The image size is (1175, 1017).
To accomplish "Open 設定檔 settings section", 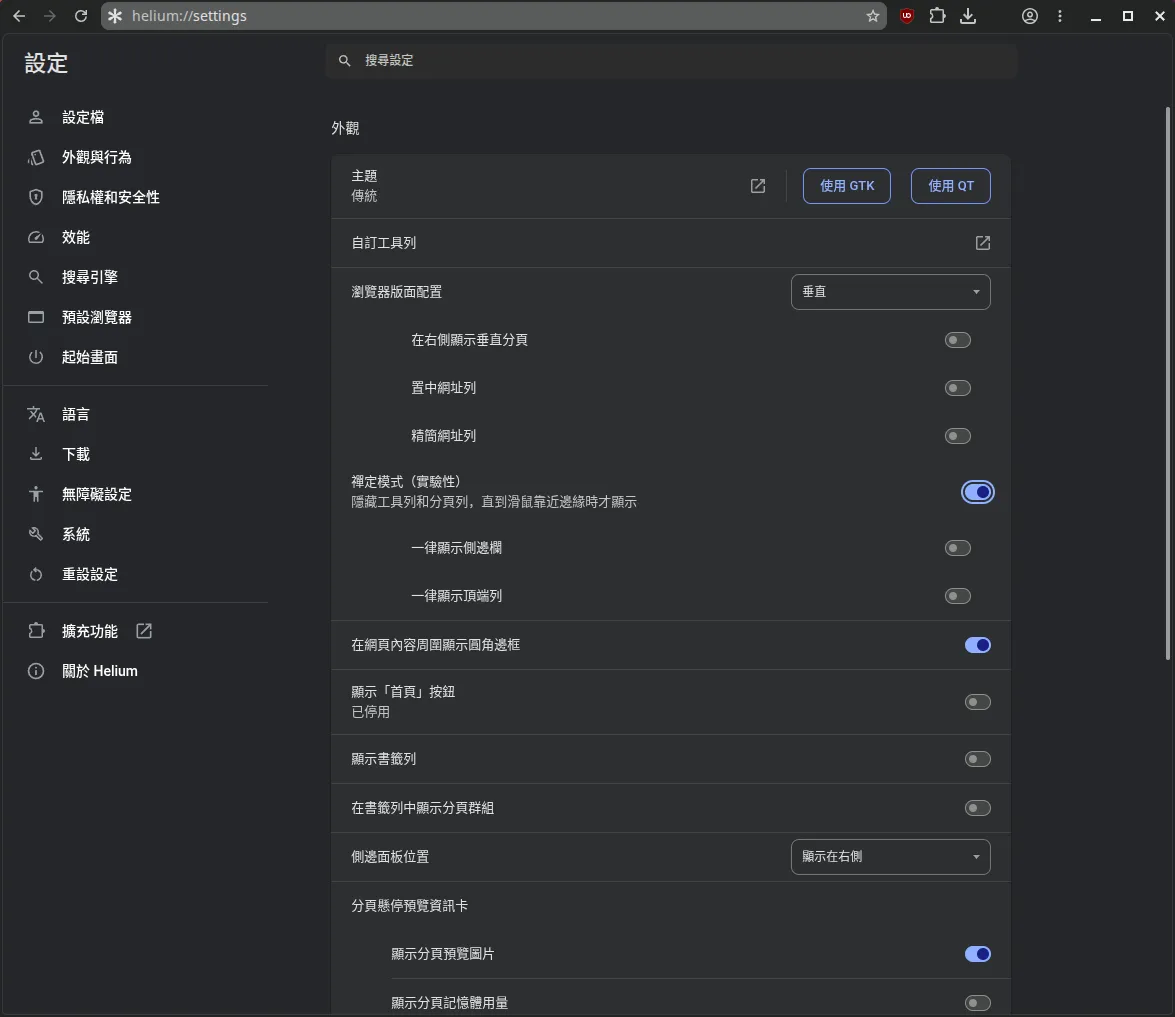I will point(82,117).
